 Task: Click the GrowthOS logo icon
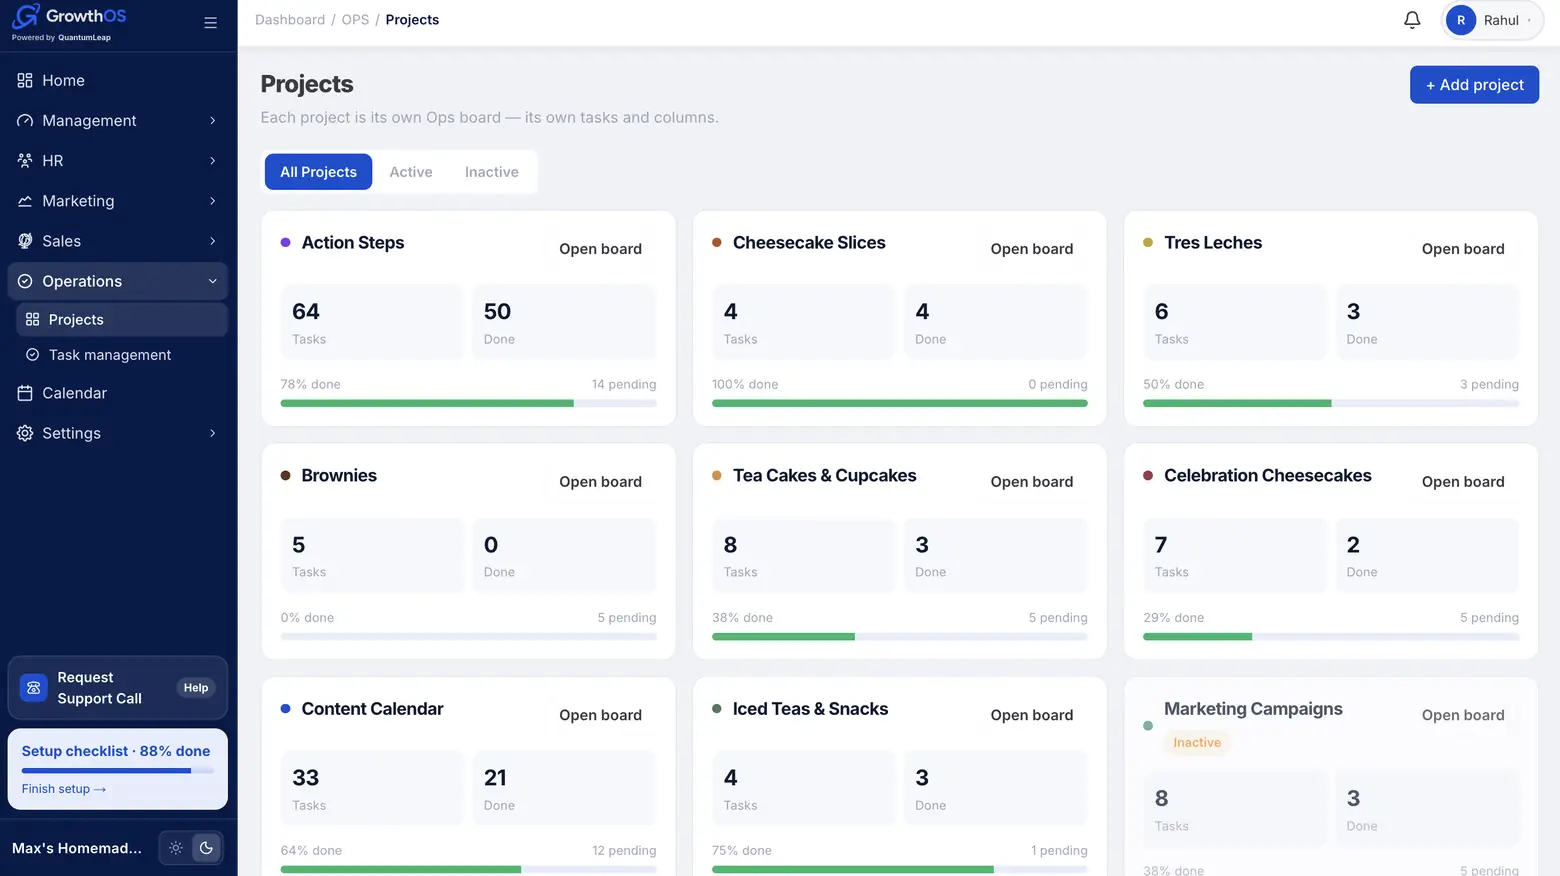(26, 16)
